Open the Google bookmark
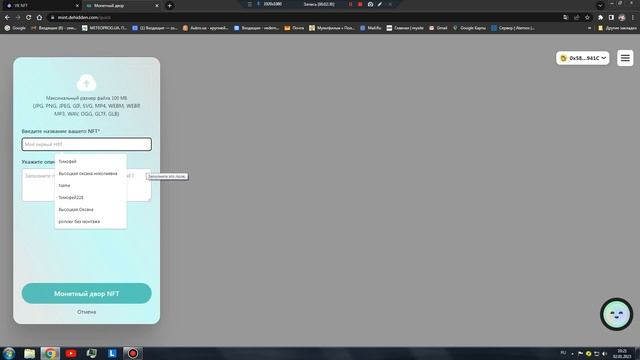 coord(15,28)
